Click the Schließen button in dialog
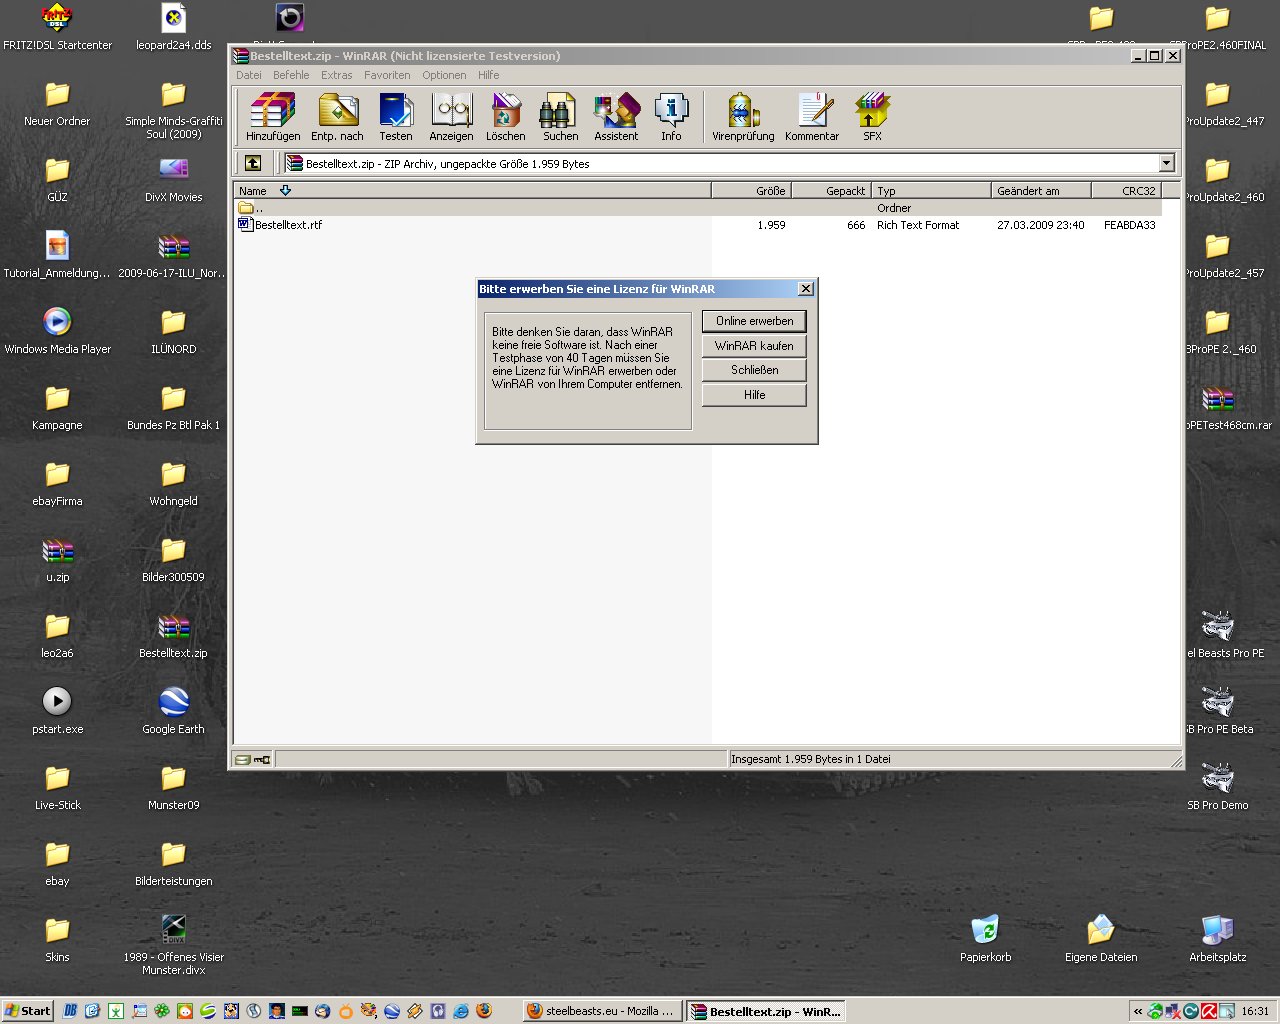The image size is (1280, 1024). (754, 370)
